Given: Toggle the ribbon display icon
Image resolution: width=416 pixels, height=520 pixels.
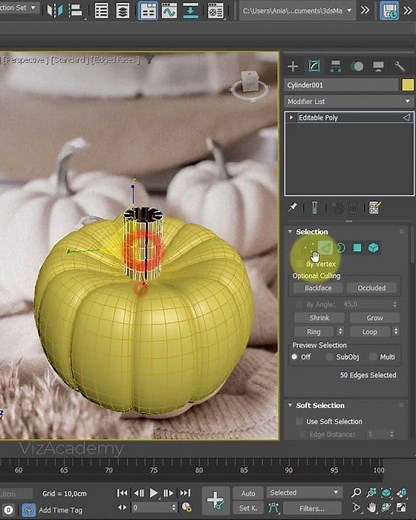Looking at the screenshot, I should coord(148,11).
